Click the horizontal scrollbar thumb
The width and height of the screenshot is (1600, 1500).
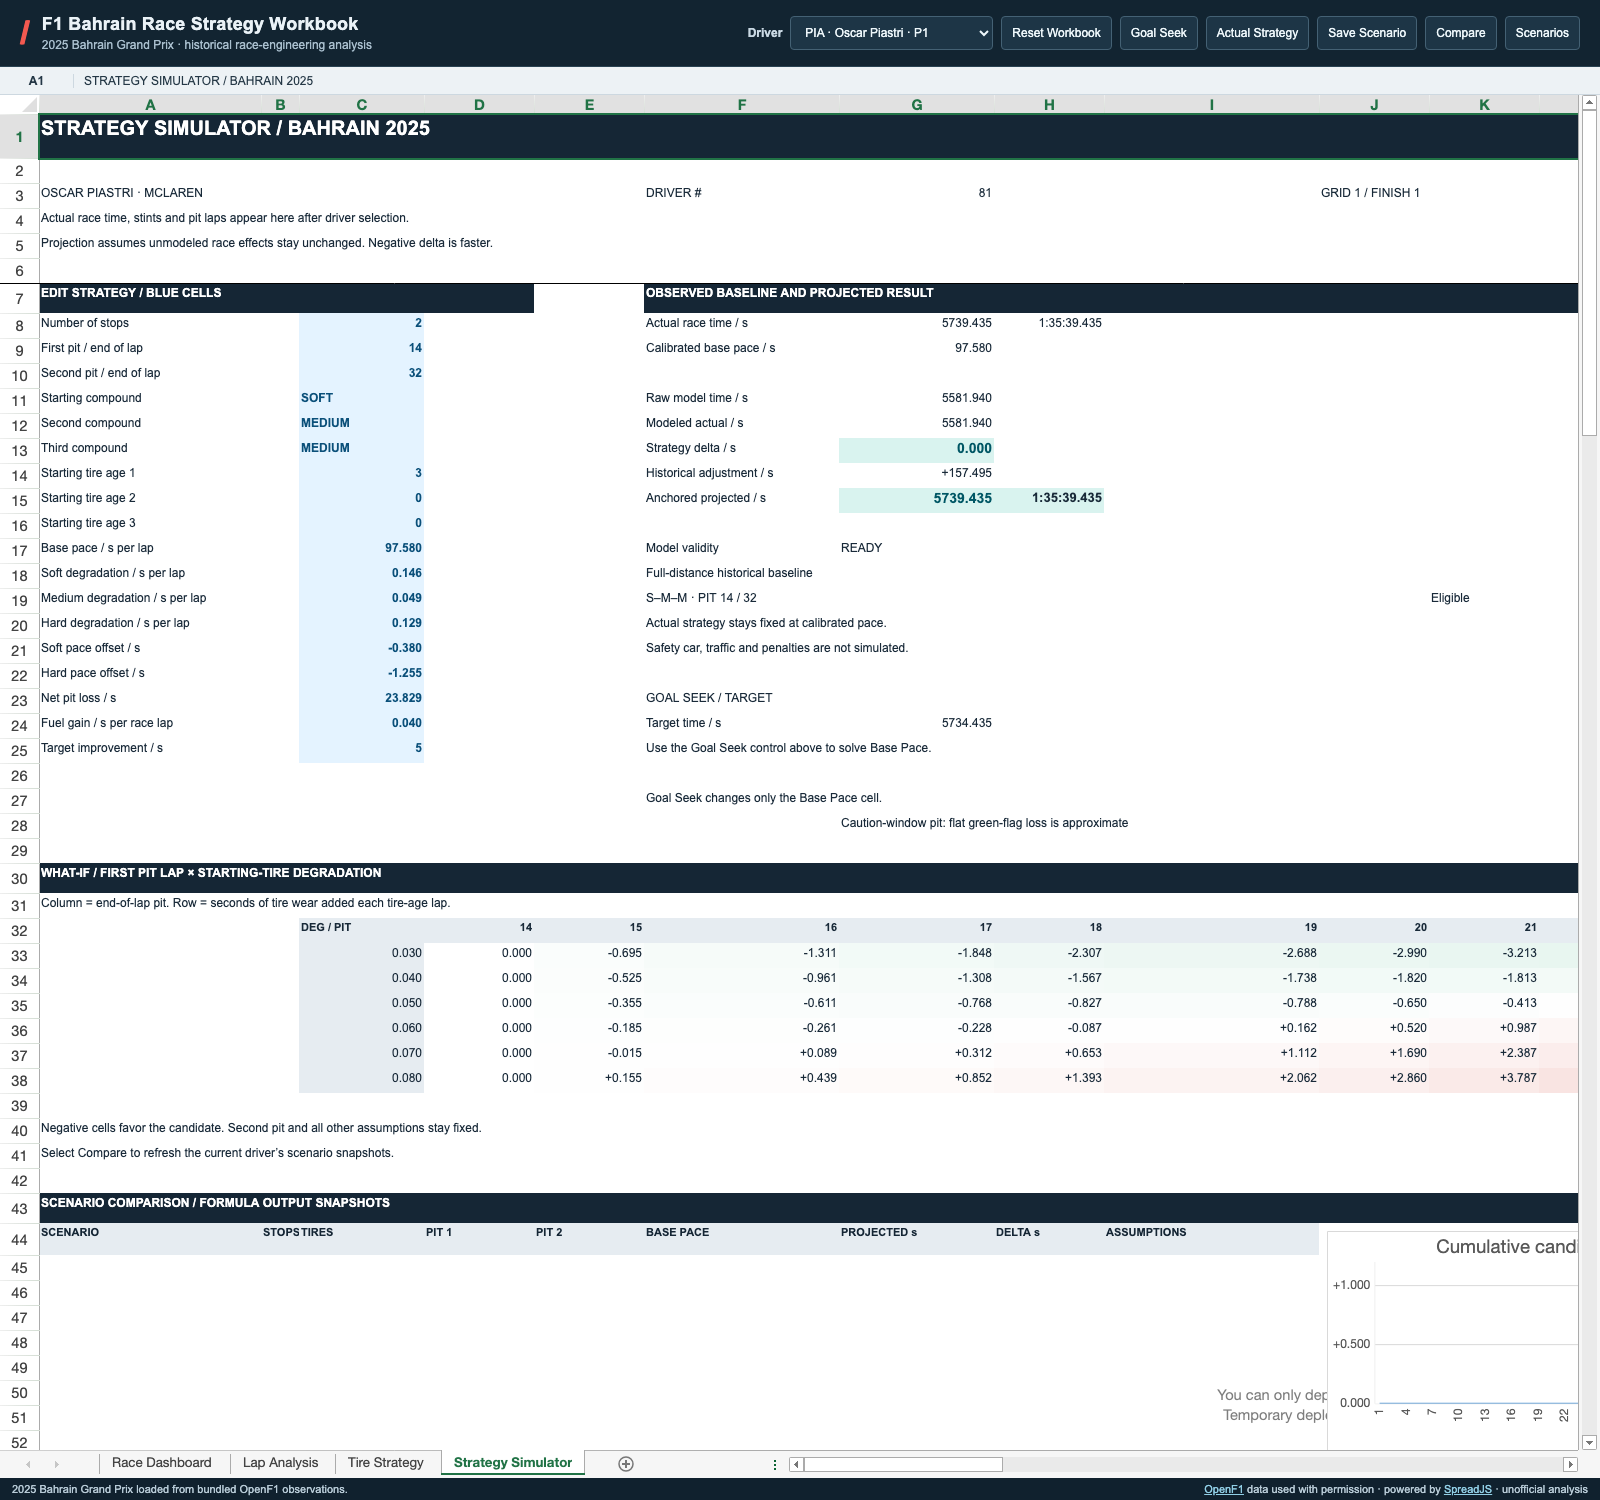(x=903, y=1464)
